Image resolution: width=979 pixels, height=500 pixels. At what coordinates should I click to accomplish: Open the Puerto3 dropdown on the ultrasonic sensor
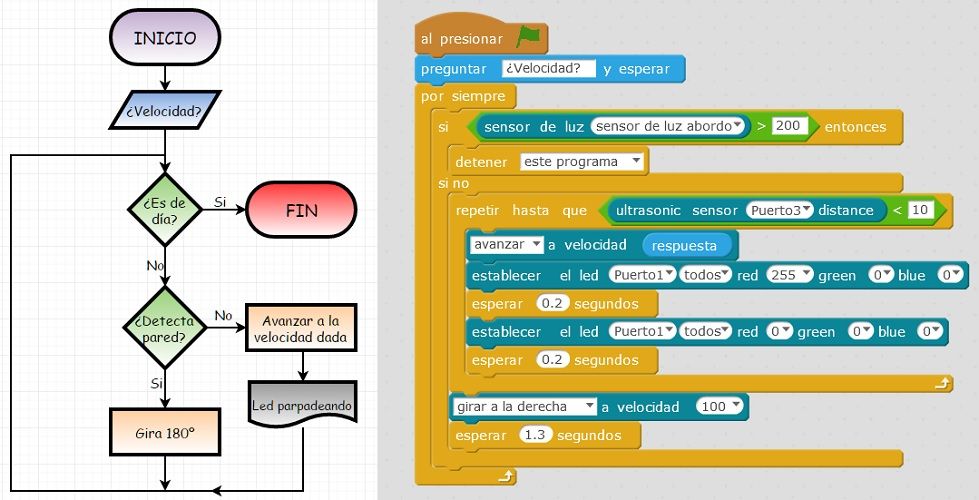click(780, 210)
